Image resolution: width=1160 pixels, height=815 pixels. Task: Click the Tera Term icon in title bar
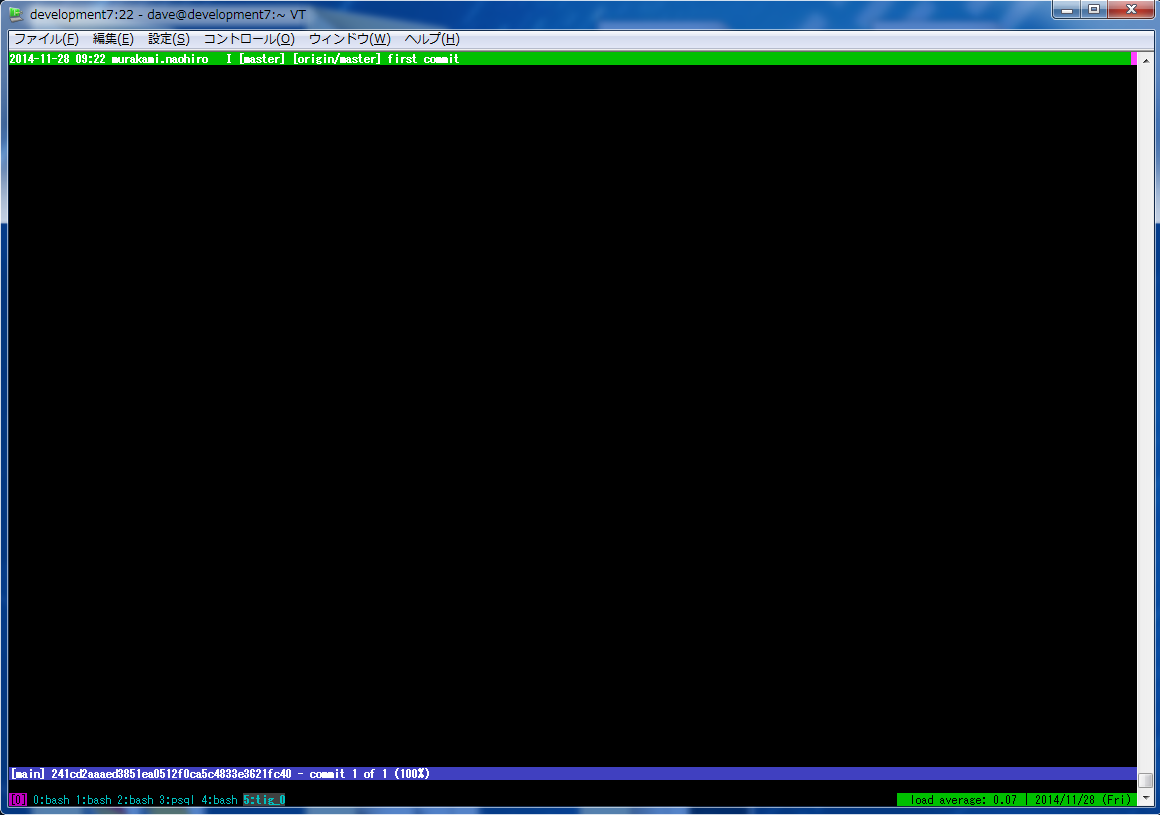coord(15,14)
